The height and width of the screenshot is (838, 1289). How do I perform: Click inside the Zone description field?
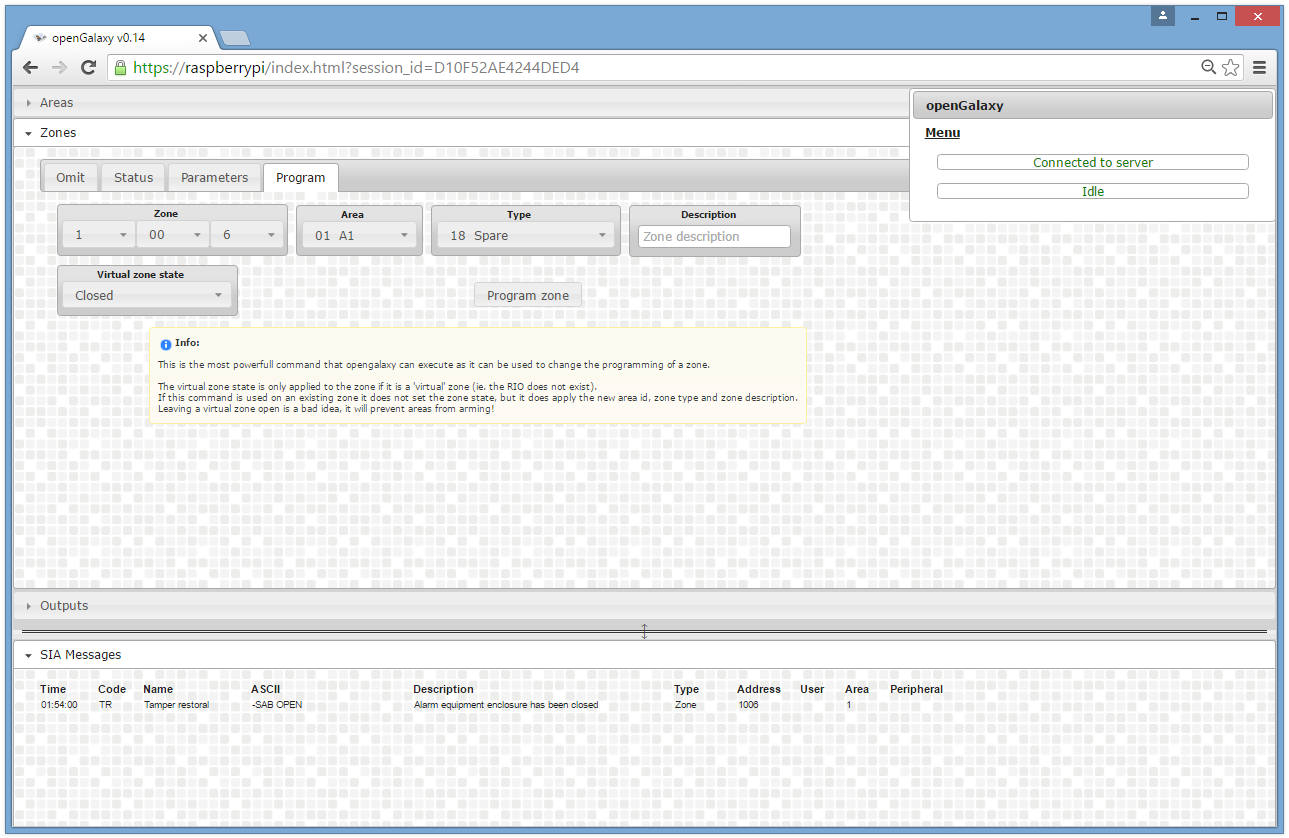[x=714, y=236]
